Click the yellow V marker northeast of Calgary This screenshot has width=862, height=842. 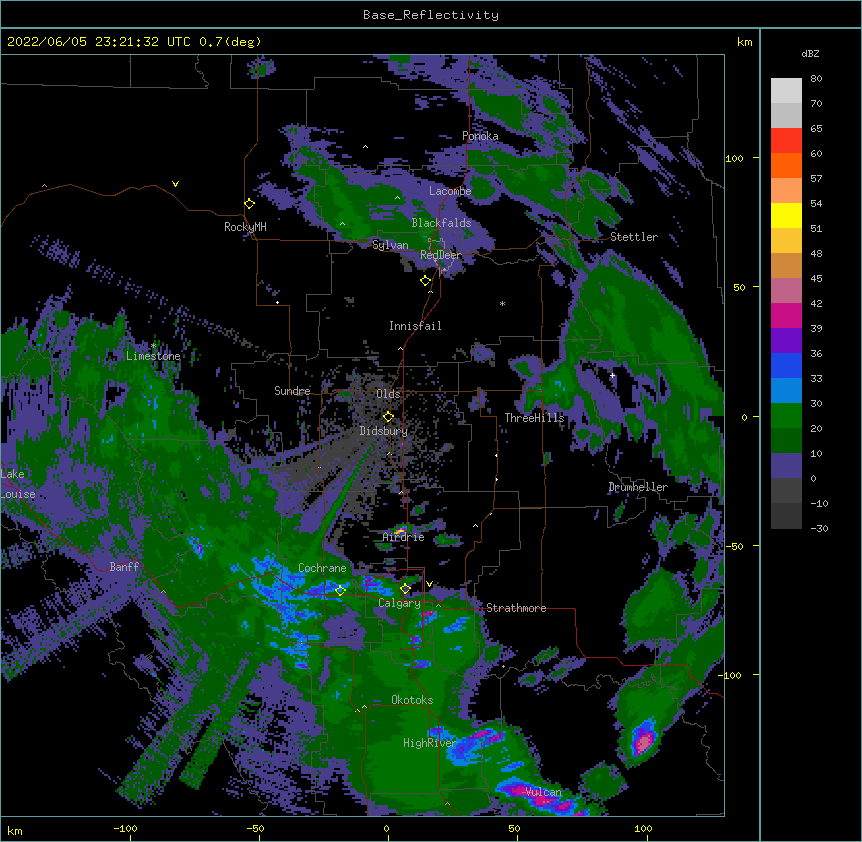pos(429,584)
